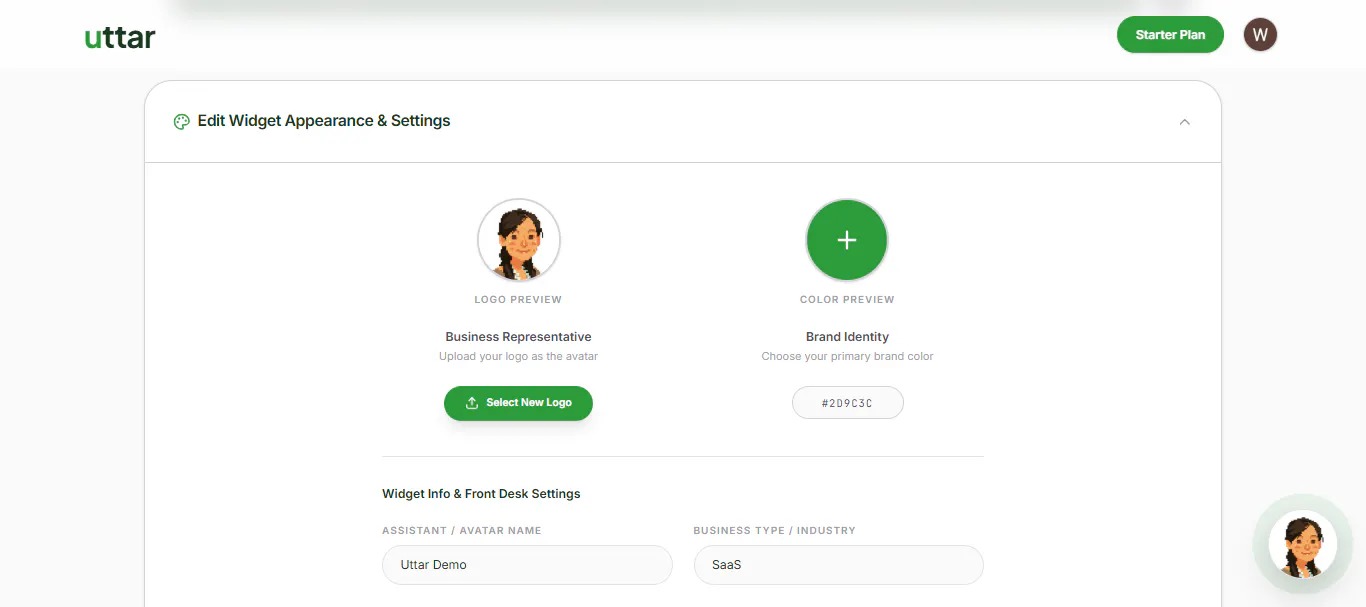Click 'Upload your logo as the avatar' text

pyautogui.click(x=518, y=356)
